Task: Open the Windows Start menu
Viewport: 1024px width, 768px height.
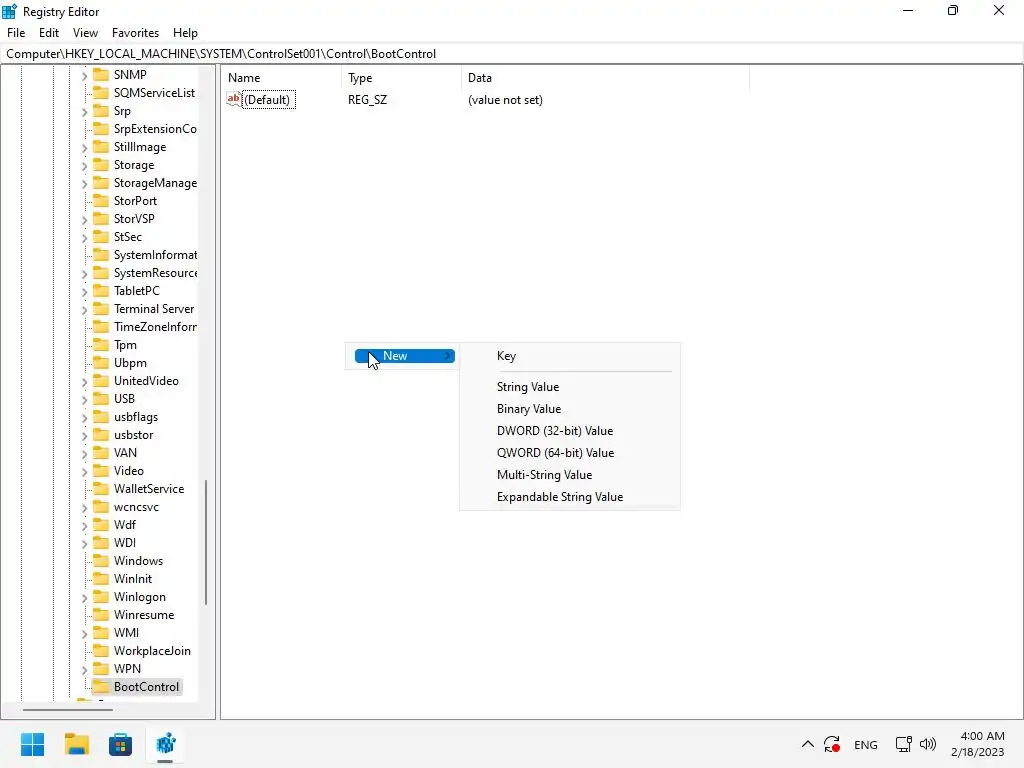Action: click(33, 744)
